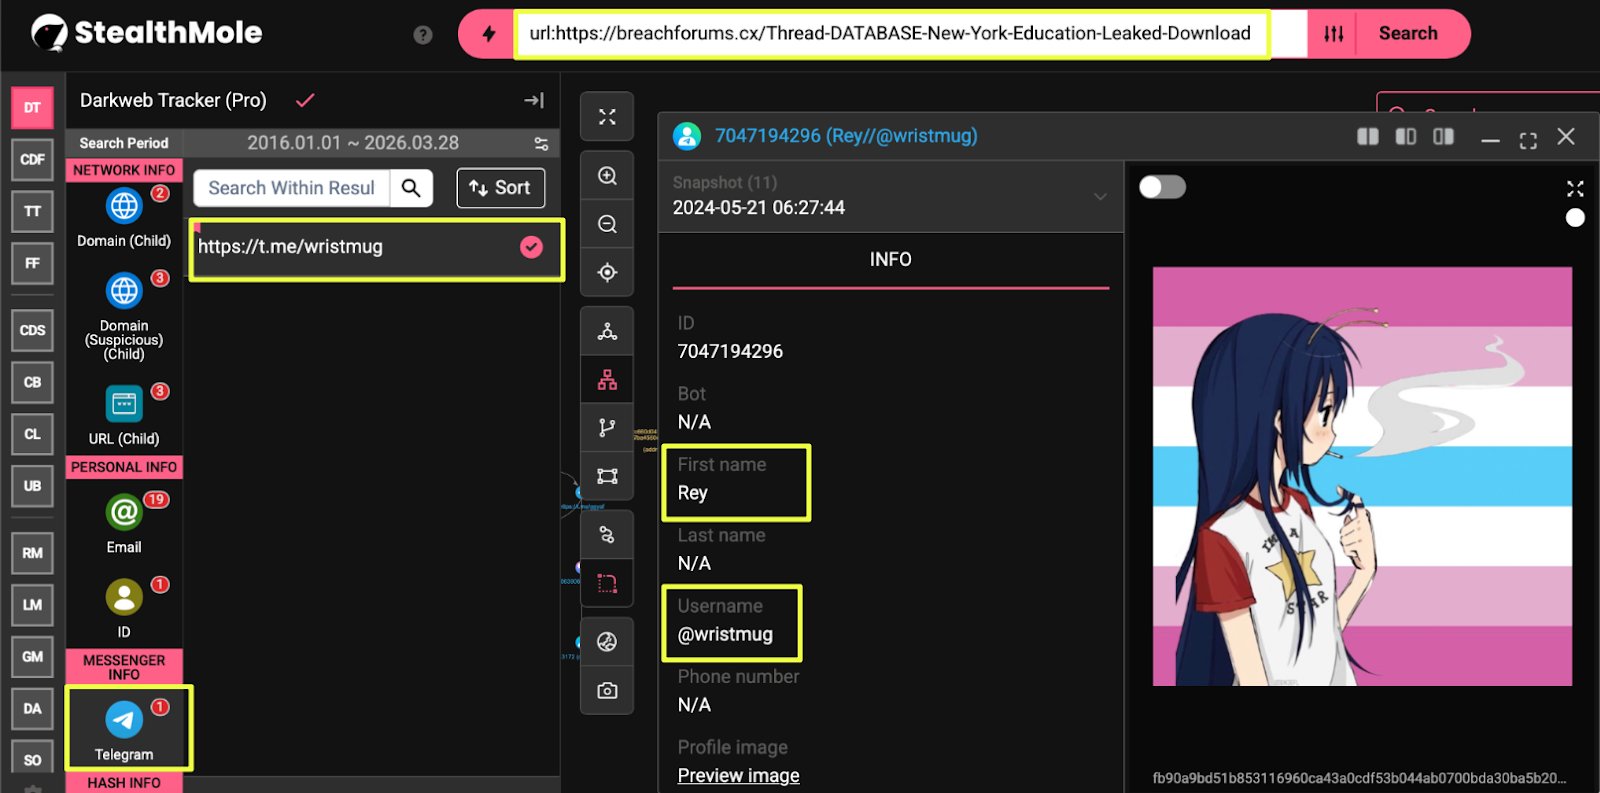Screen dimensions: 1600x793
Task: Uncheck the t.me/wristmug result checkmark
Action: pyautogui.click(x=531, y=247)
